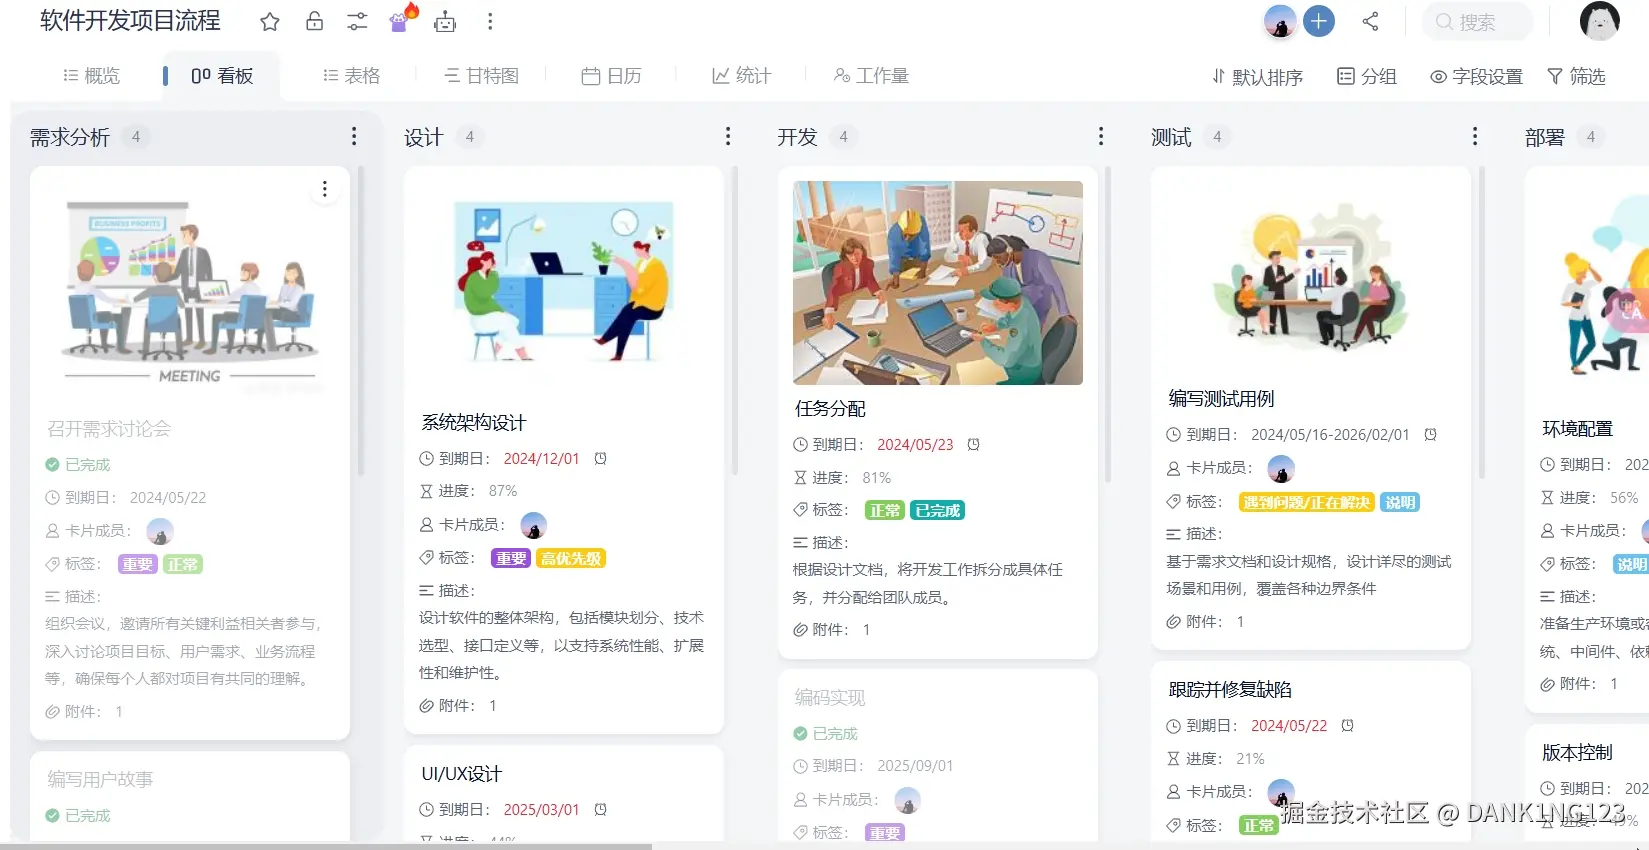This screenshot has height=850, width=1649.
Task: Star the project as favorite
Action: (x=270, y=21)
